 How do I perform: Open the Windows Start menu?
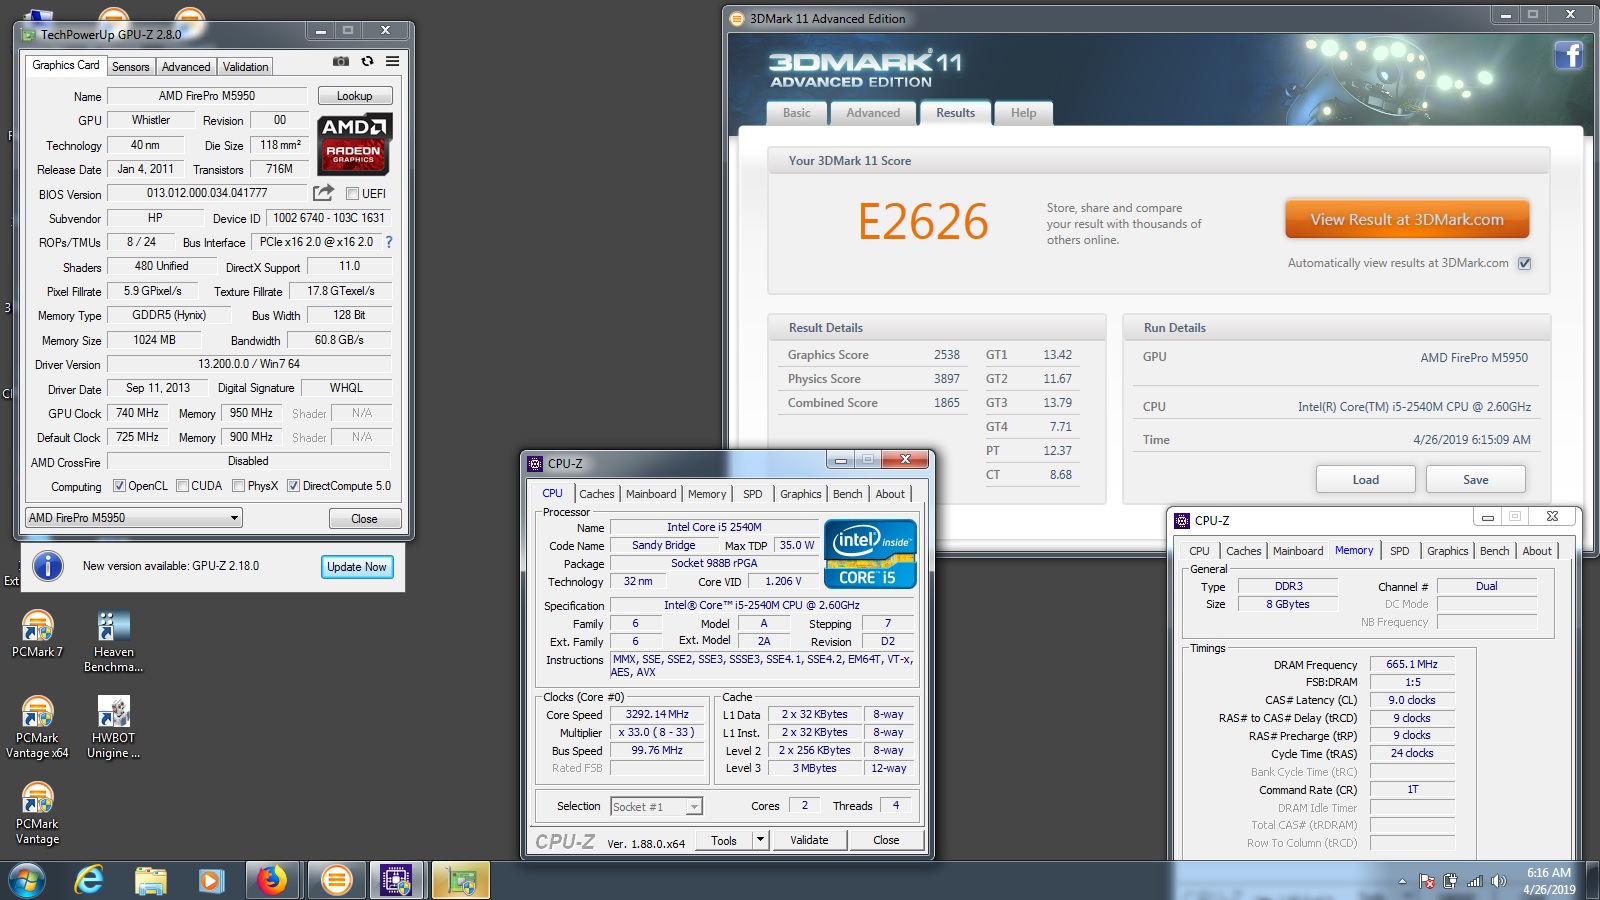point(26,880)
